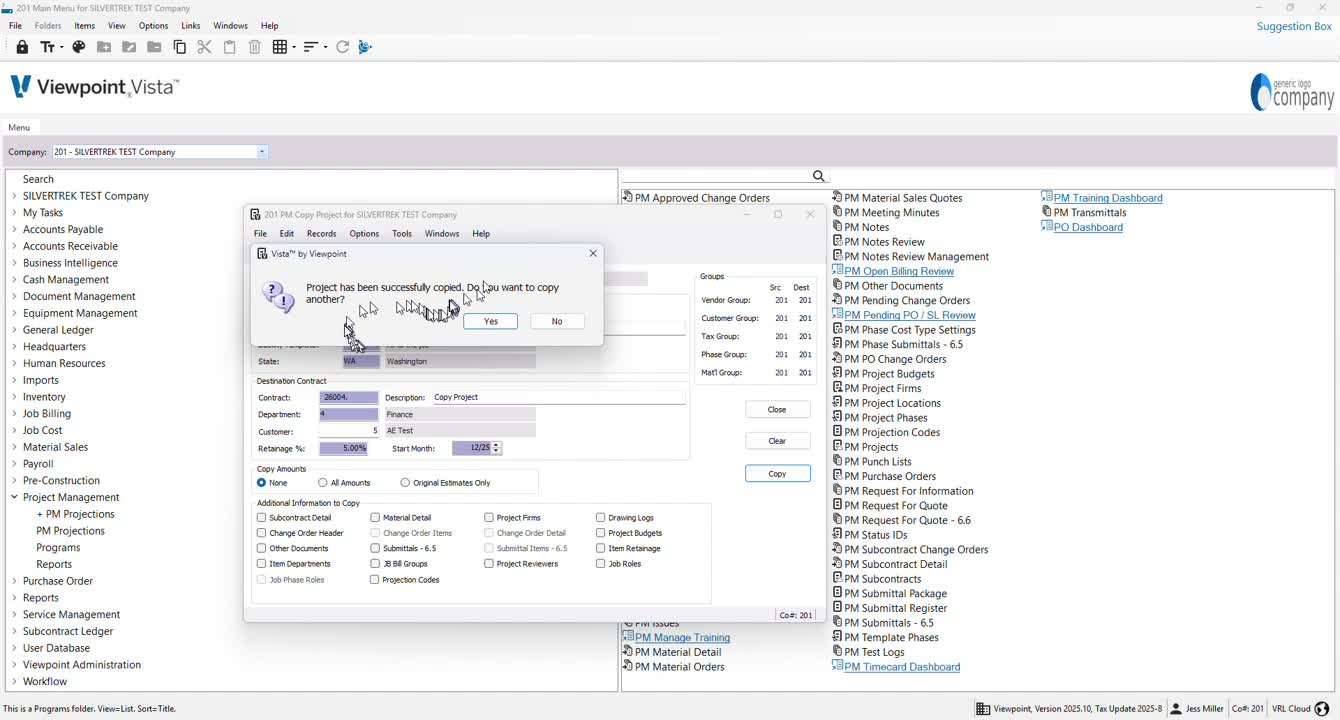
Task: Check the Subcontract Detail checkbox
Action: point(262,518)
